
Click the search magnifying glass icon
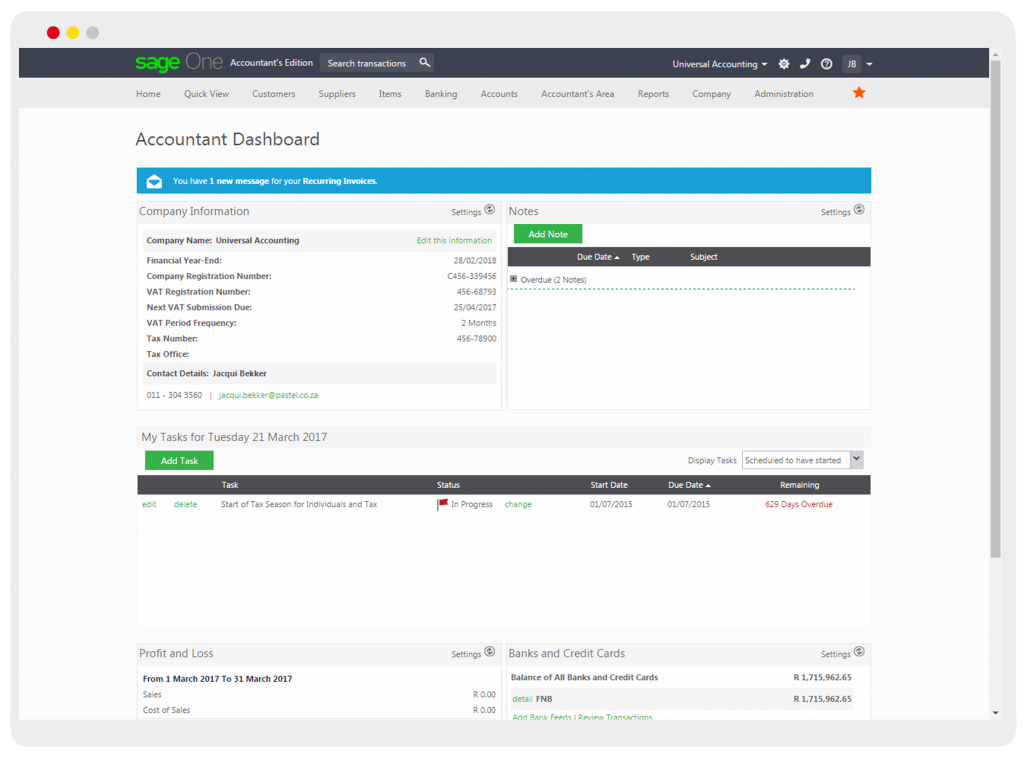pos(425,62)
